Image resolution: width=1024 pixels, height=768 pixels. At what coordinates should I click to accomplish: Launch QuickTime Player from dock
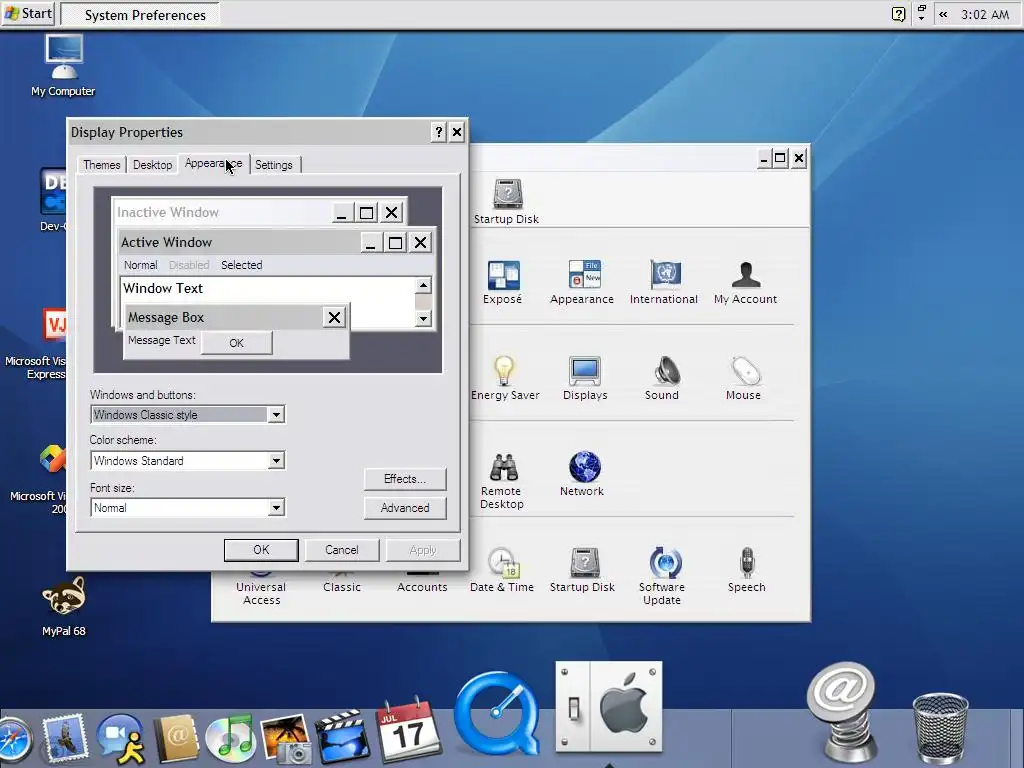click(x=497, y=713)
